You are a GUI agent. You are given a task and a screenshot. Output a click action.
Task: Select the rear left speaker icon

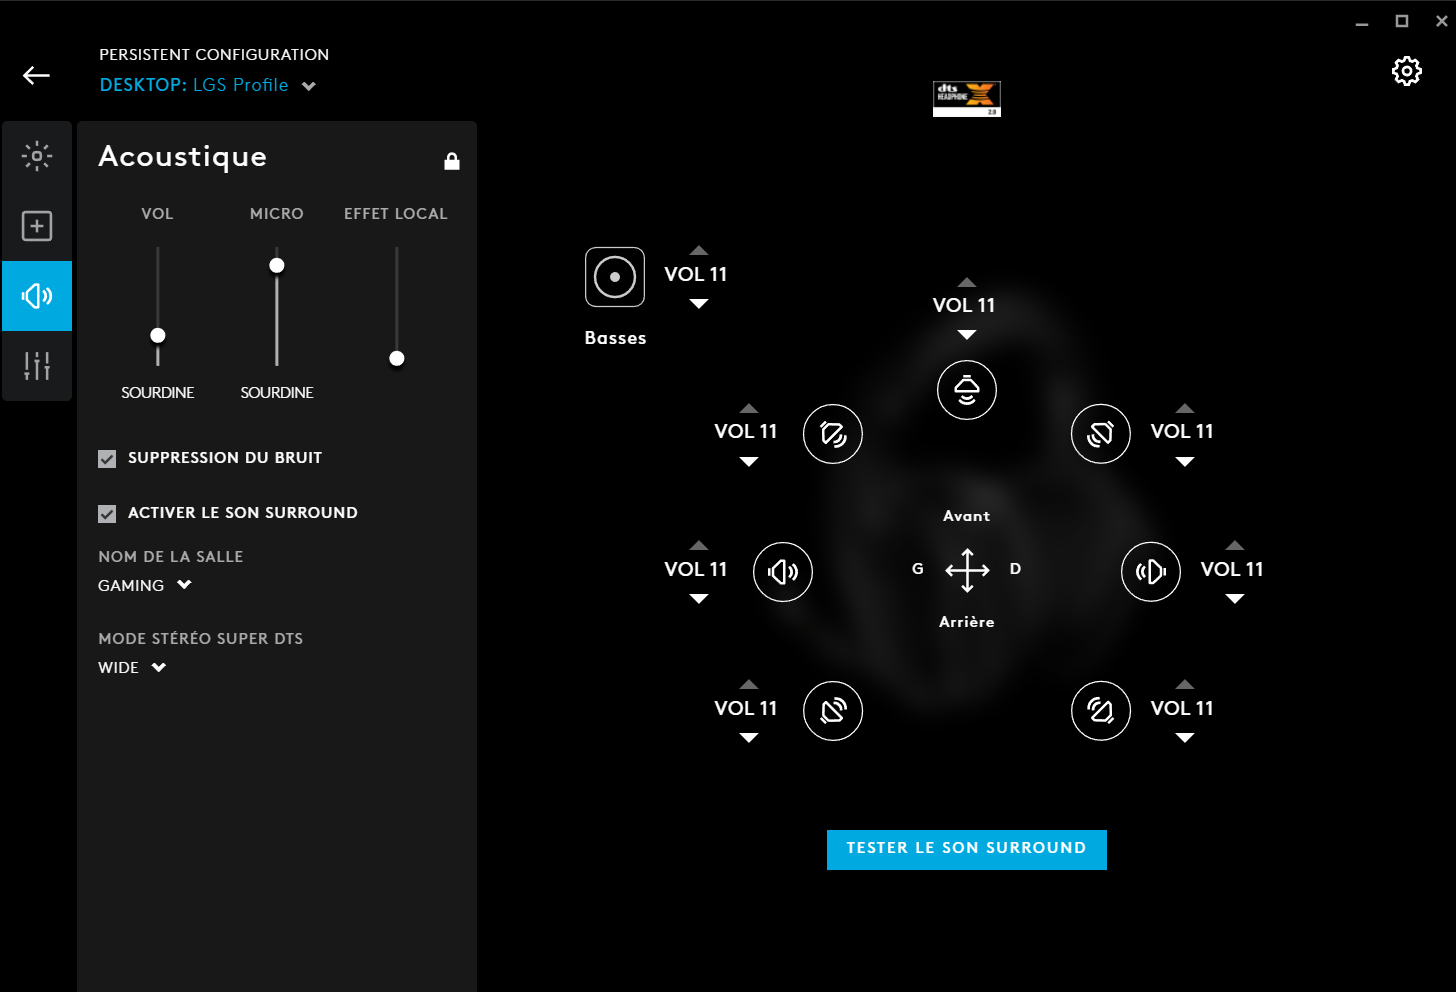click(833, 711)
